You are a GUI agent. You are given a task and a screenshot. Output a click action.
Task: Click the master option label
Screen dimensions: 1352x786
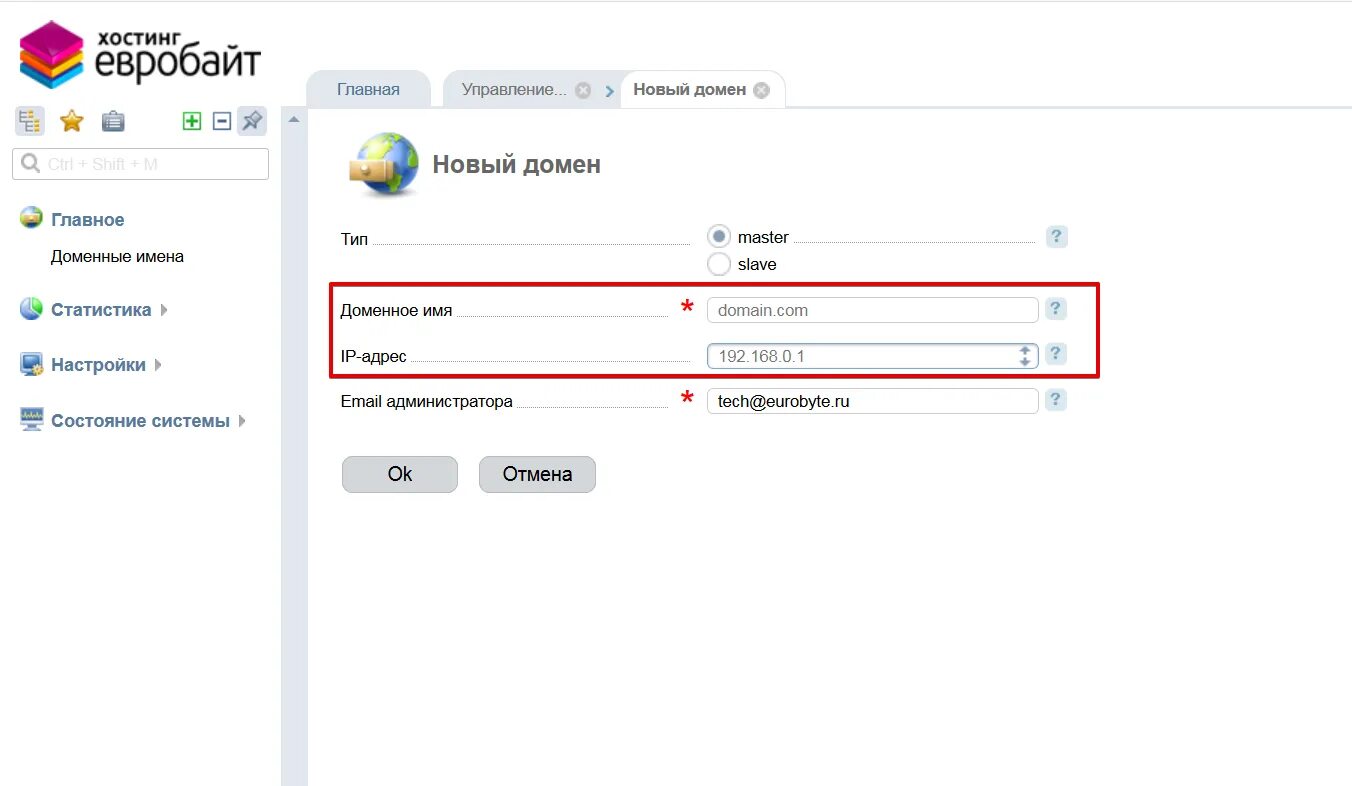click(763, 237)
